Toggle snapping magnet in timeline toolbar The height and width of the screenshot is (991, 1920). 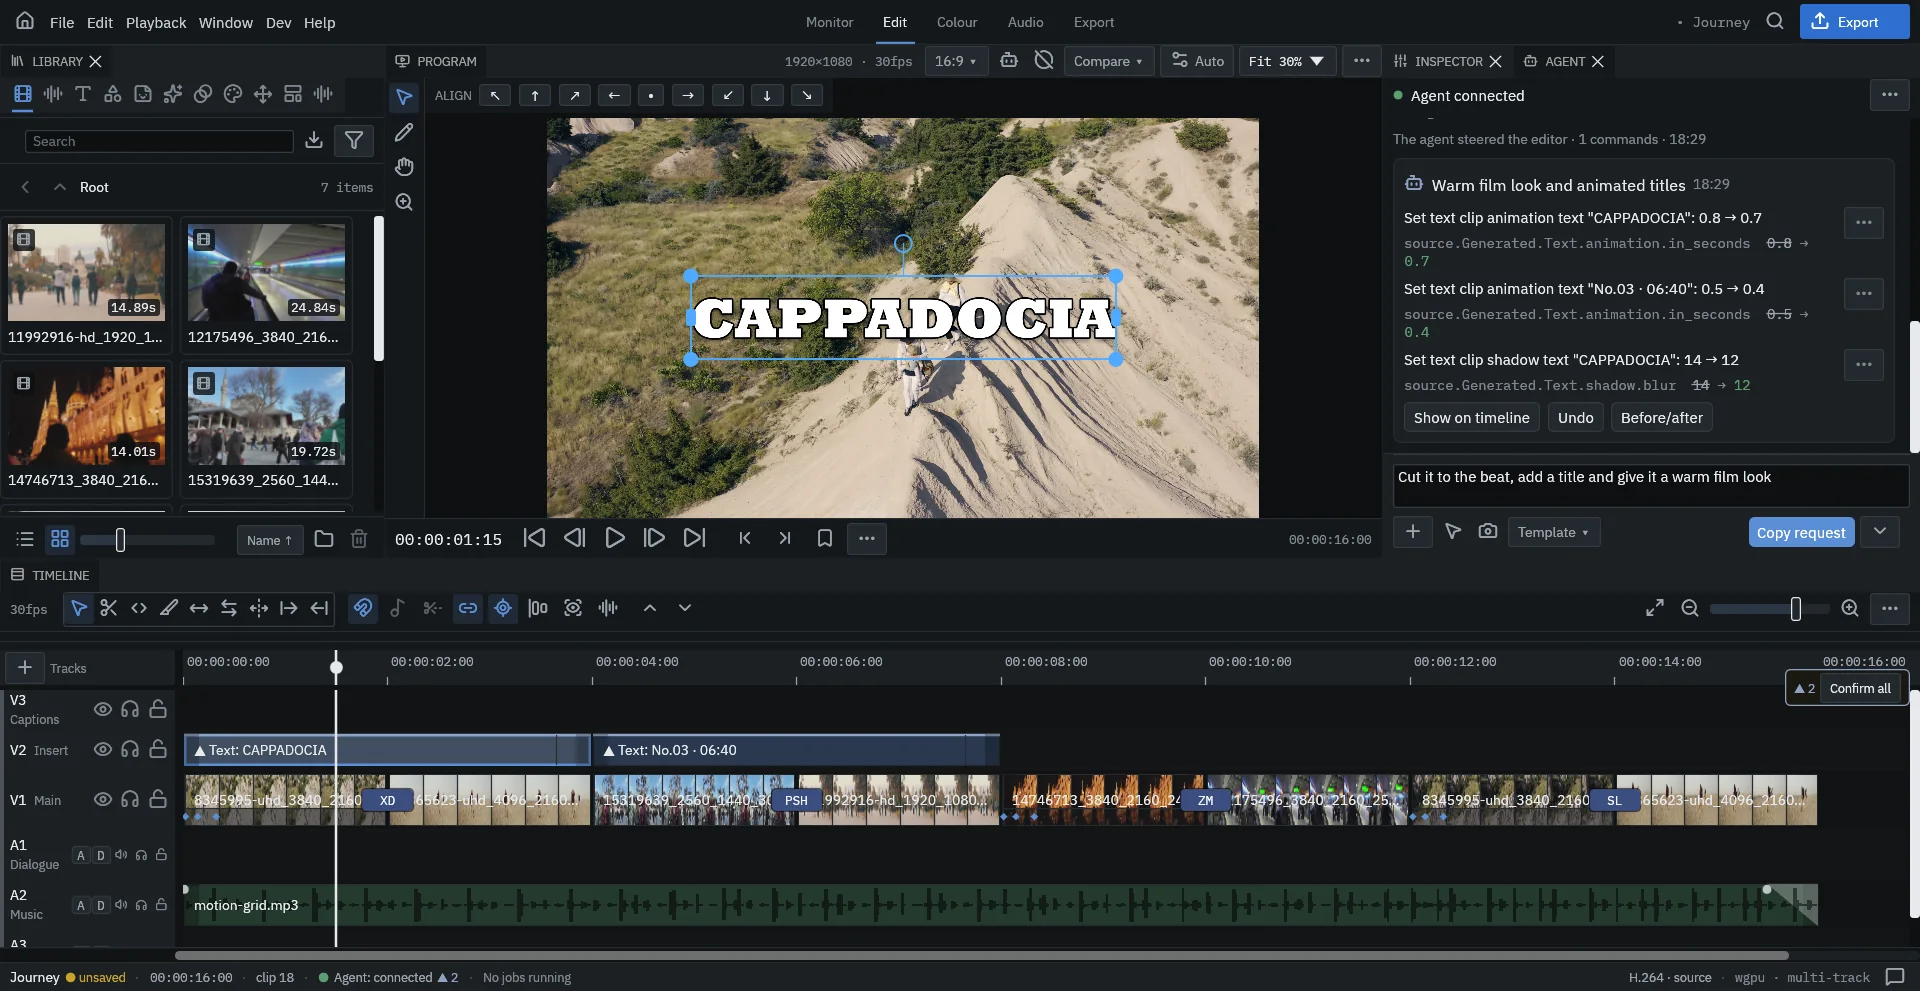363,608
